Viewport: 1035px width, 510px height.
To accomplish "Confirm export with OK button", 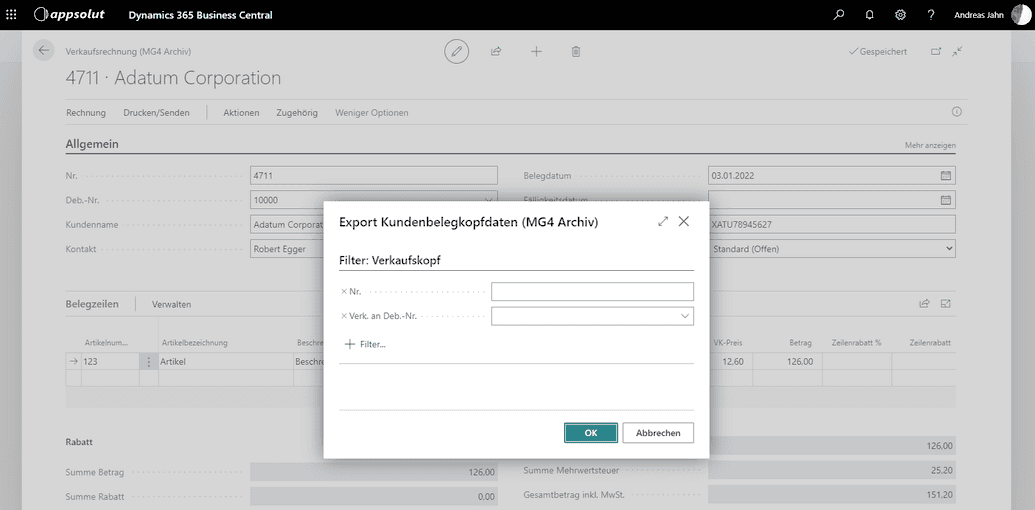I will [x=590, y=433].
